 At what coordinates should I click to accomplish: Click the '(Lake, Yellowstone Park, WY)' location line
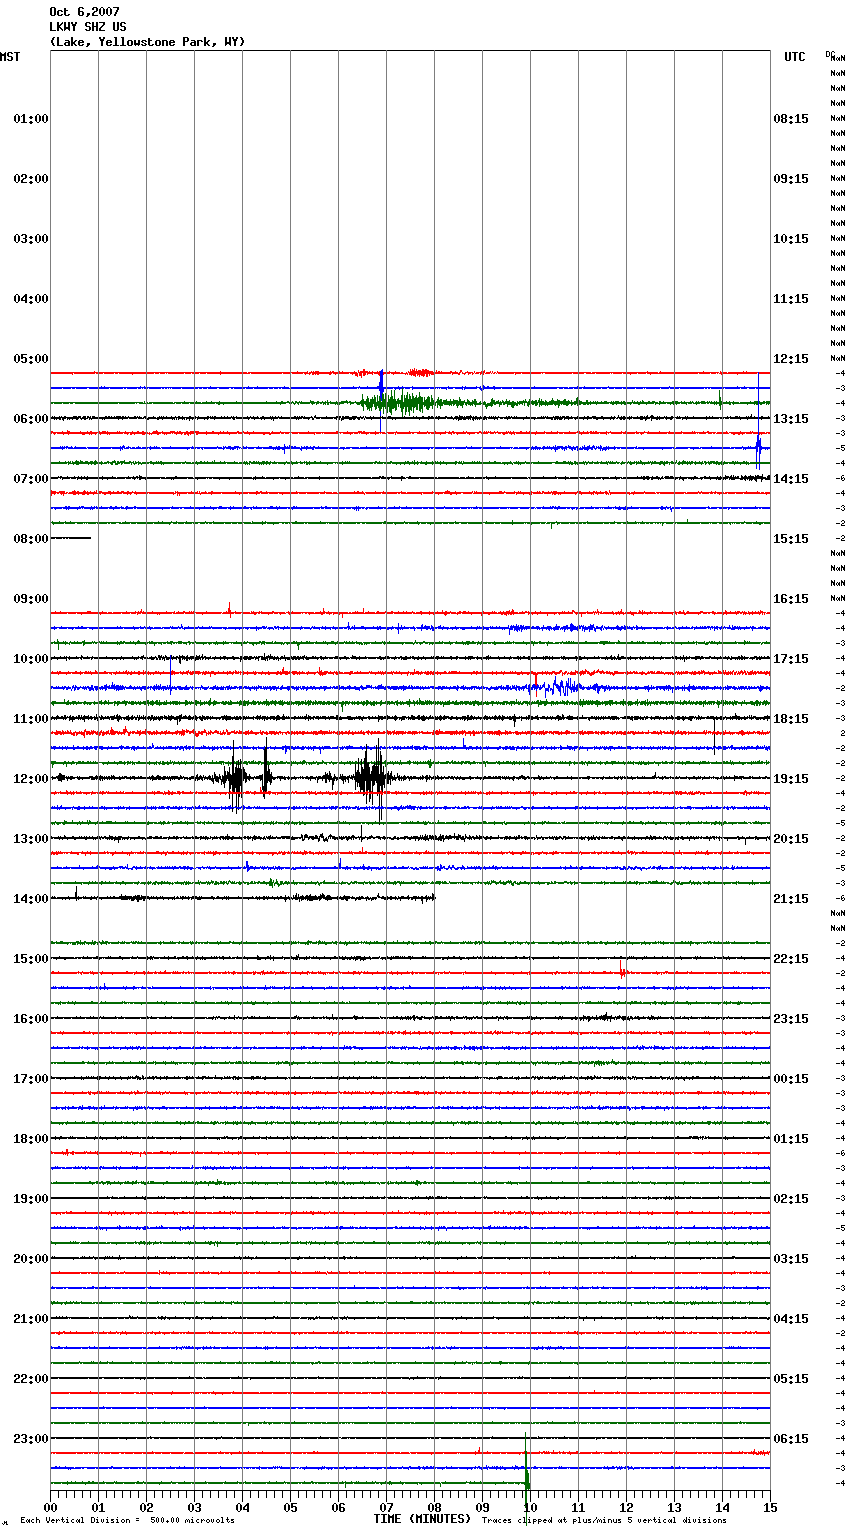click(x=147, y=42)
